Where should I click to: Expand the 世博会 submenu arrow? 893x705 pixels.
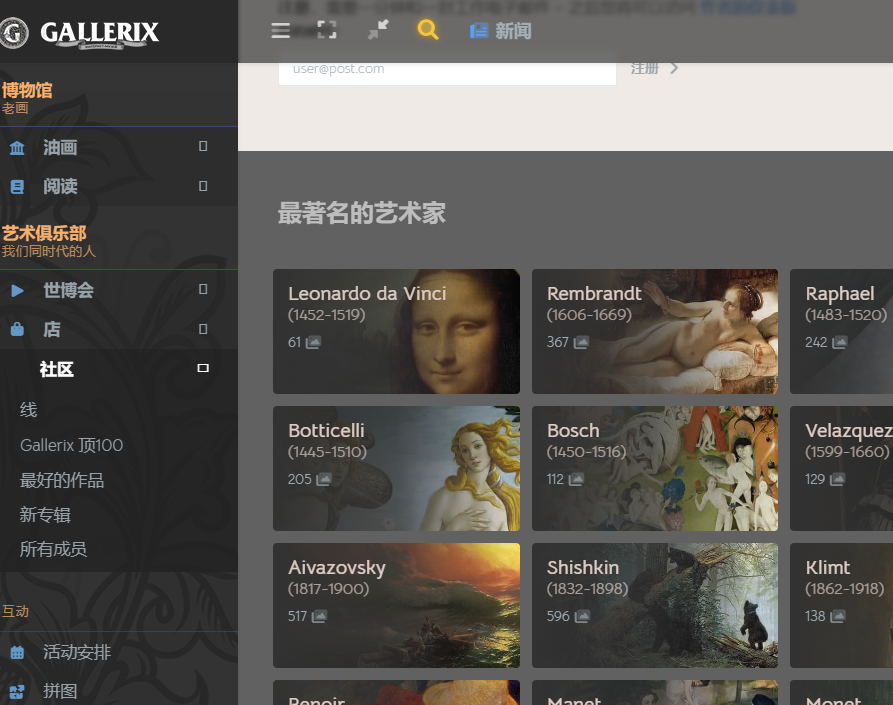pos(203,289)
